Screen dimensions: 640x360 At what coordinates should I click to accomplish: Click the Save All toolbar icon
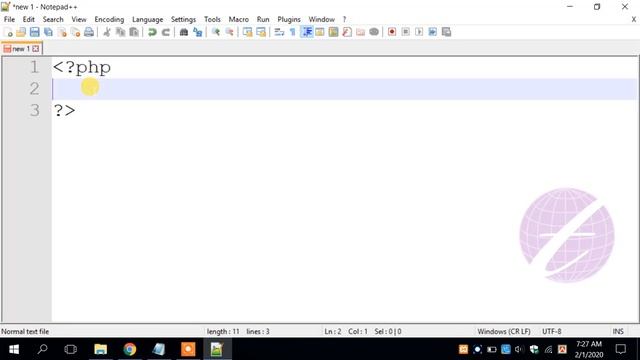tap(48, 32)
